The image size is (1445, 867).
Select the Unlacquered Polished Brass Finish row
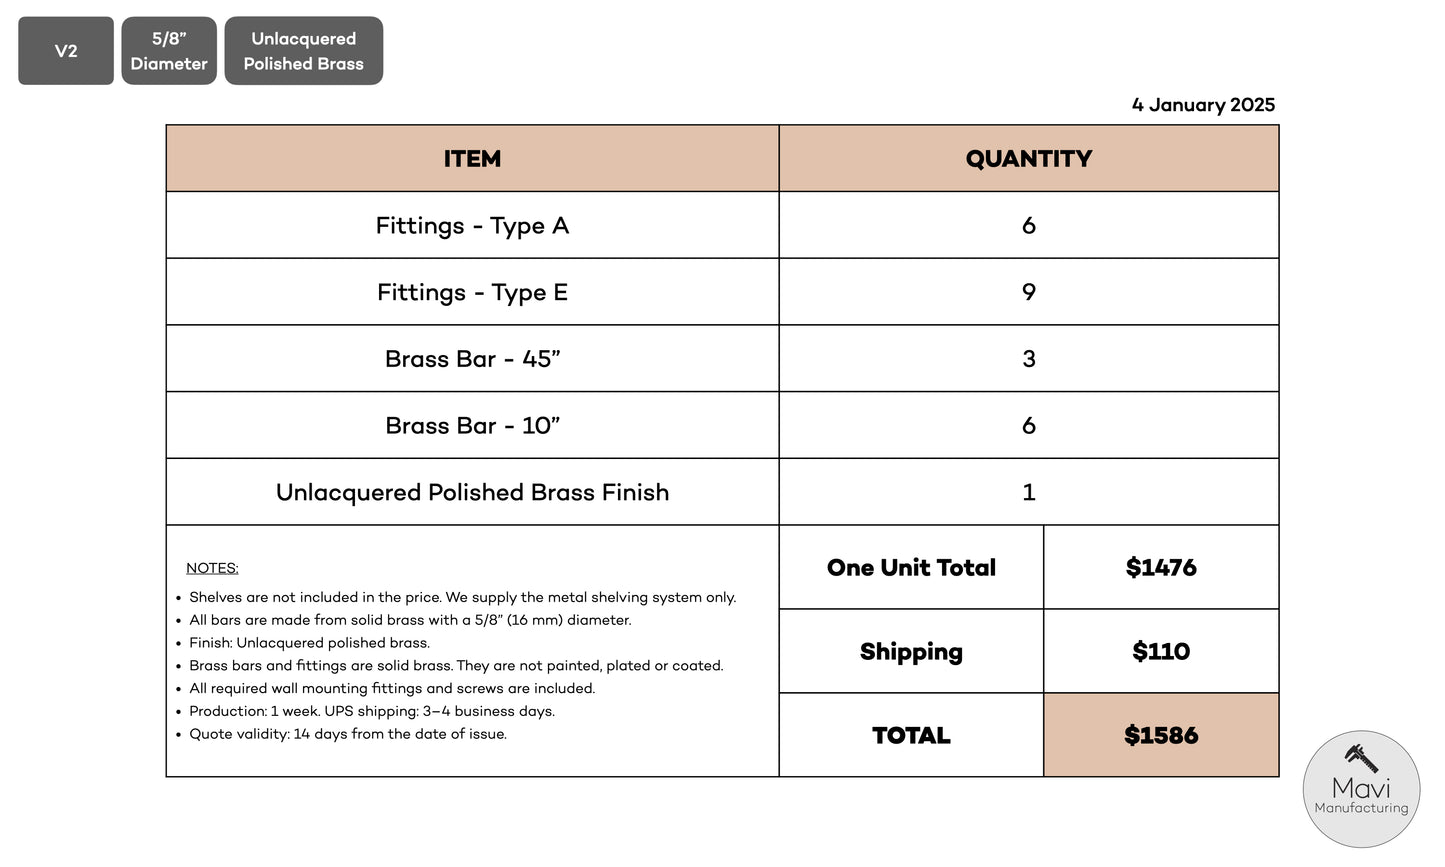click(x=472, y=493)
